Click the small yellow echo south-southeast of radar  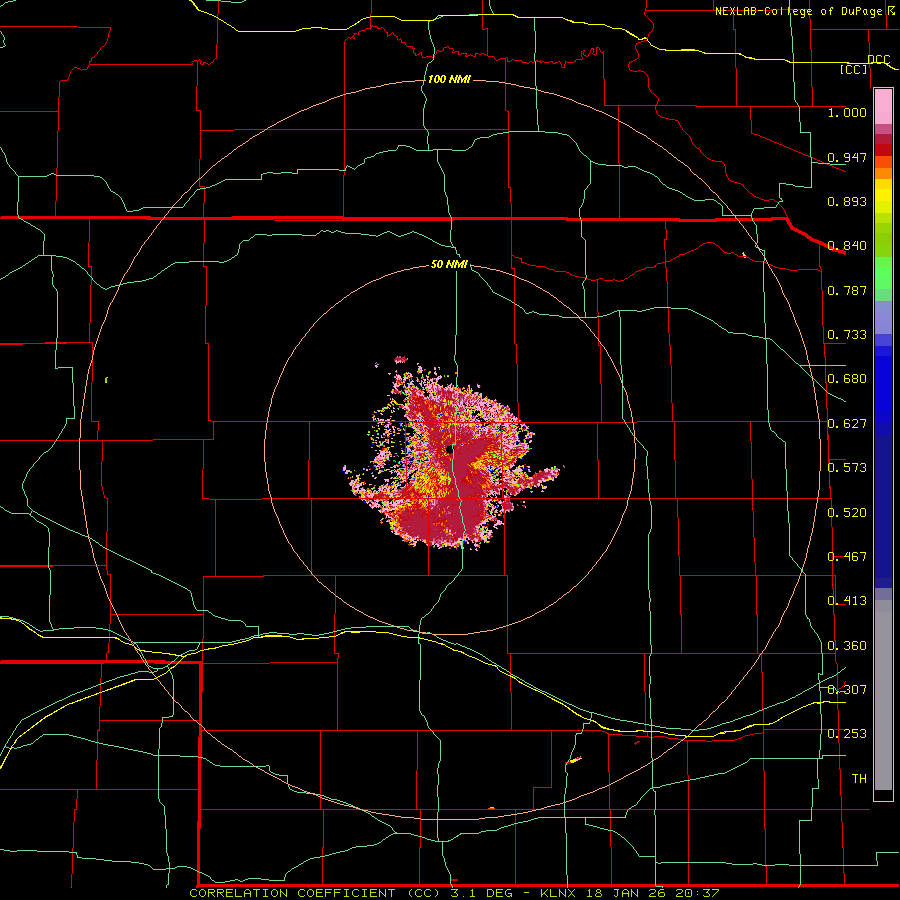pos(573,761)
